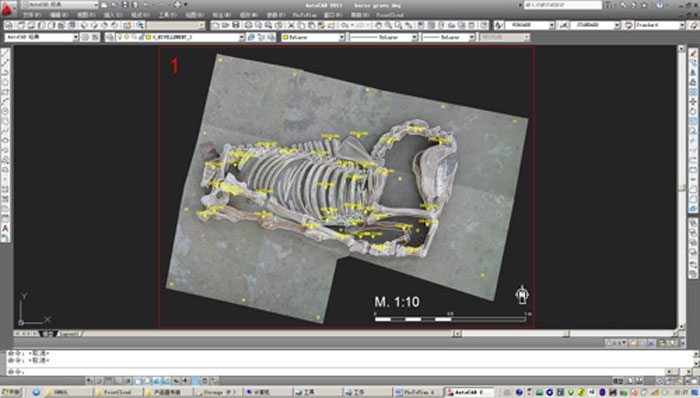Toggle the layer freeze sun icon
The image size is (700, 398).
pyautogui.click(x=127, y=37)
